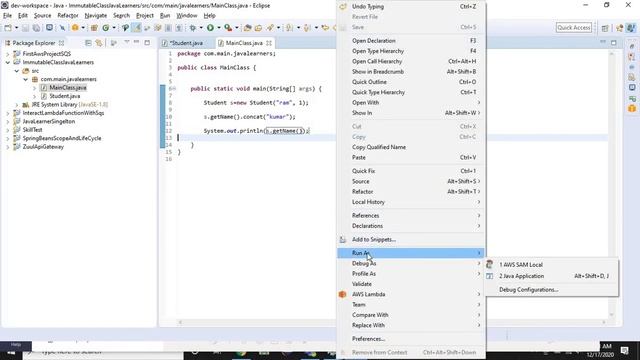The width and height of the screenshot is (640, 360).
Task: Click Last Edit Location toolbar icon
Action: click(x=325, y=28)
